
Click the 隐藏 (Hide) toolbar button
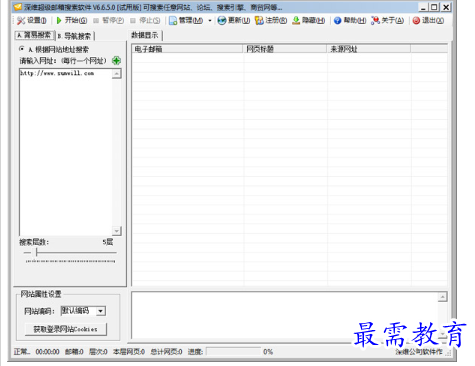pos(308,21)
